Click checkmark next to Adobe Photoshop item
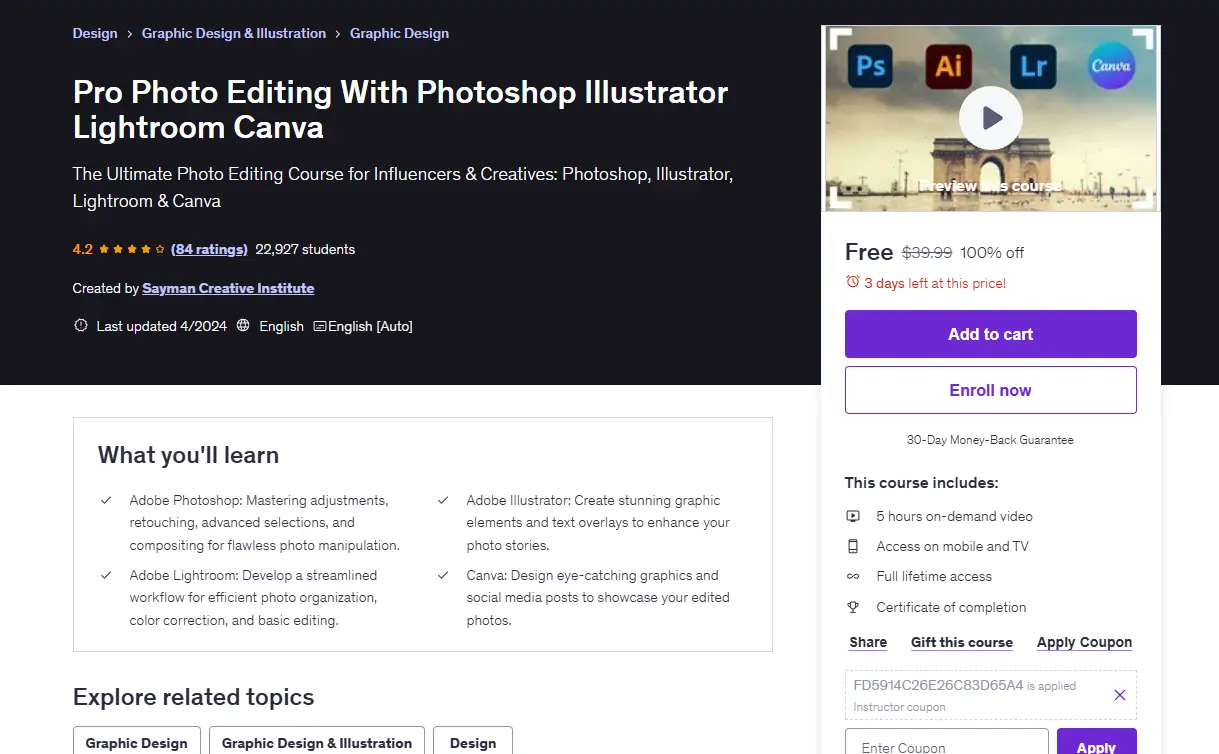This screenshot has height=754, width=1219. [x=106, y=500]
